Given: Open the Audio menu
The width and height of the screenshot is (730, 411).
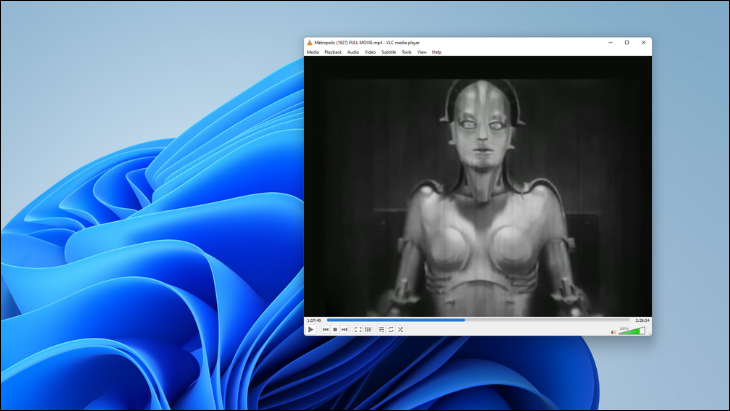Looking at the screenshot, I should [353, 52].
